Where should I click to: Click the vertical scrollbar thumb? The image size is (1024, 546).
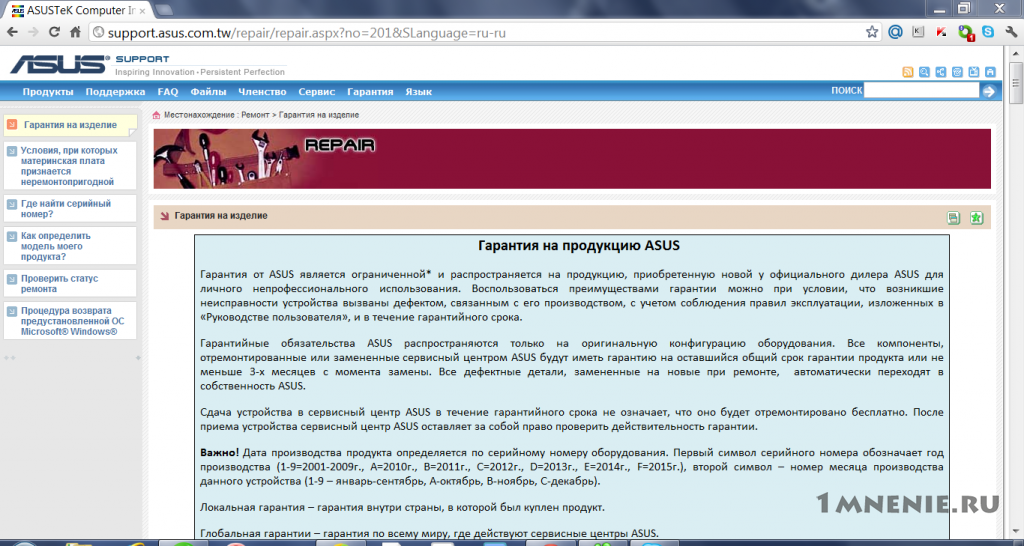(x=1016, y=83)
